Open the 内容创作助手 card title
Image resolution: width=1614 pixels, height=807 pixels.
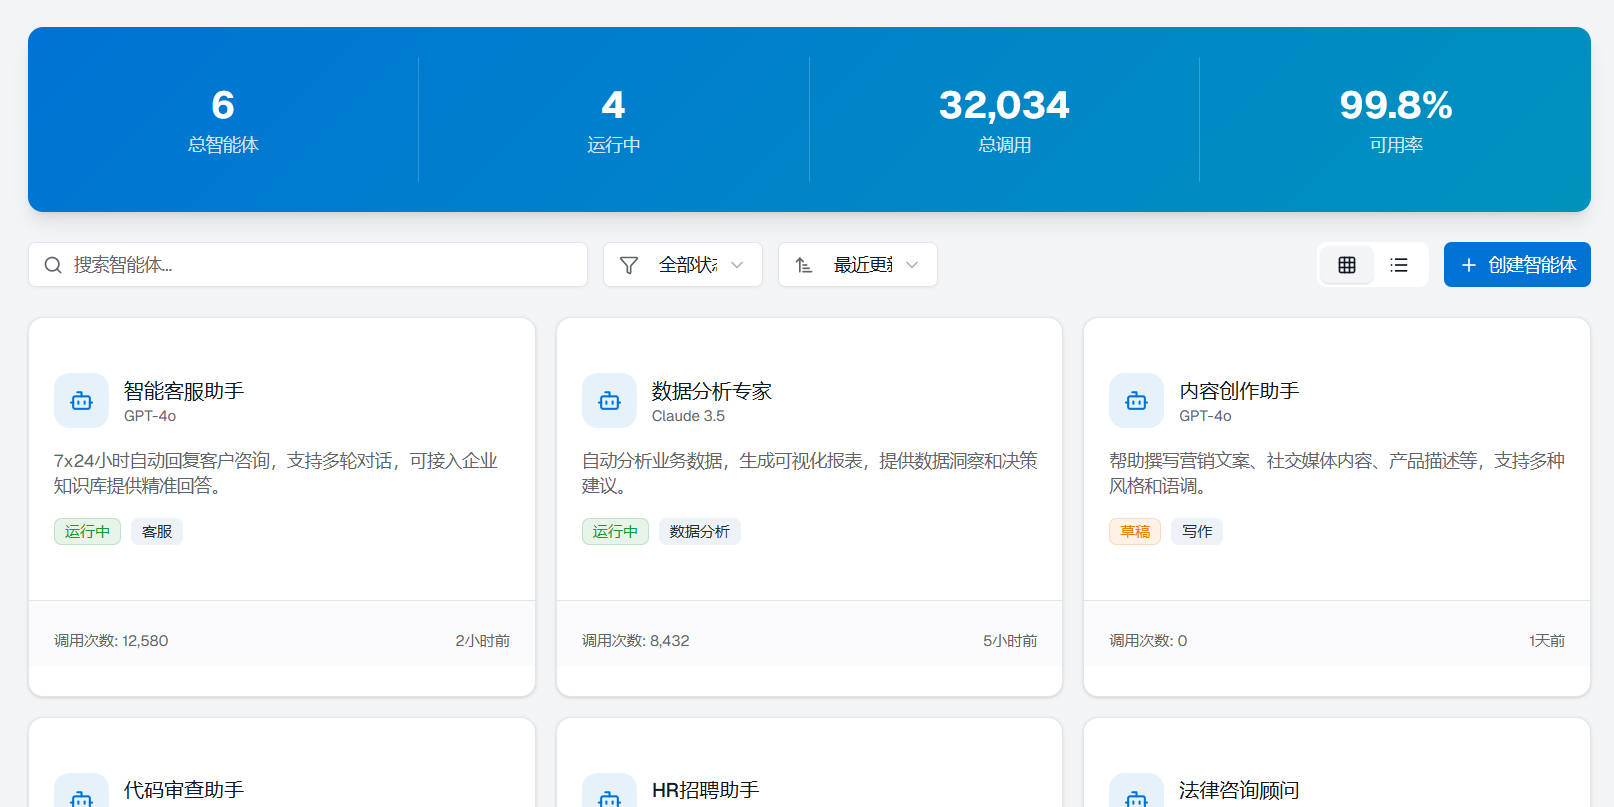click(1239, 391)
